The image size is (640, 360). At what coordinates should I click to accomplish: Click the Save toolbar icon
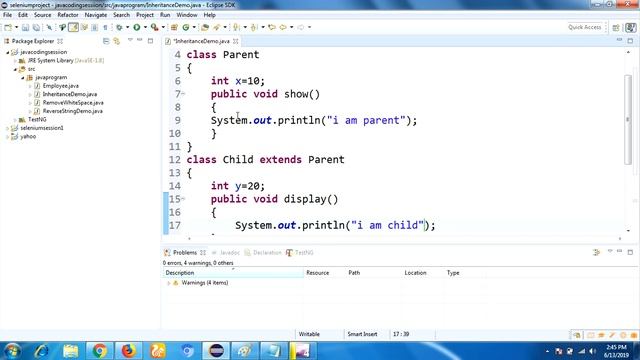25,27
